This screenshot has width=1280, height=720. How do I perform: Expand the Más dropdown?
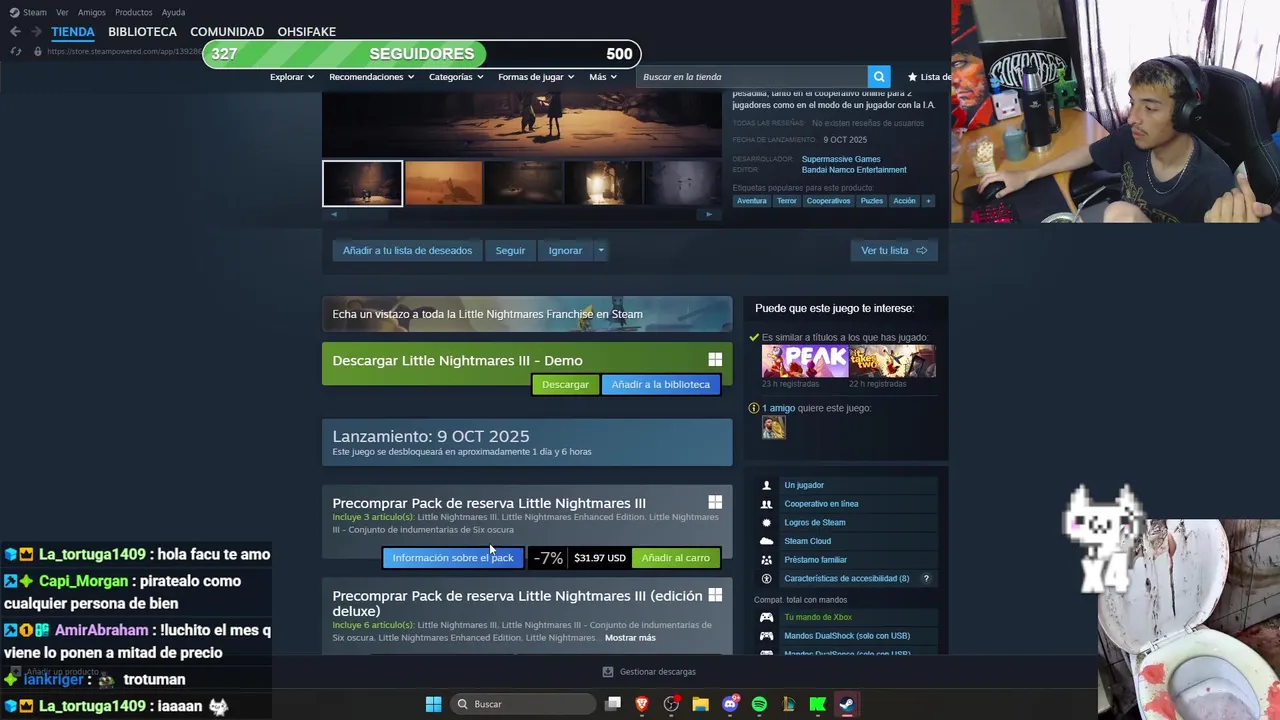(603, 77)
